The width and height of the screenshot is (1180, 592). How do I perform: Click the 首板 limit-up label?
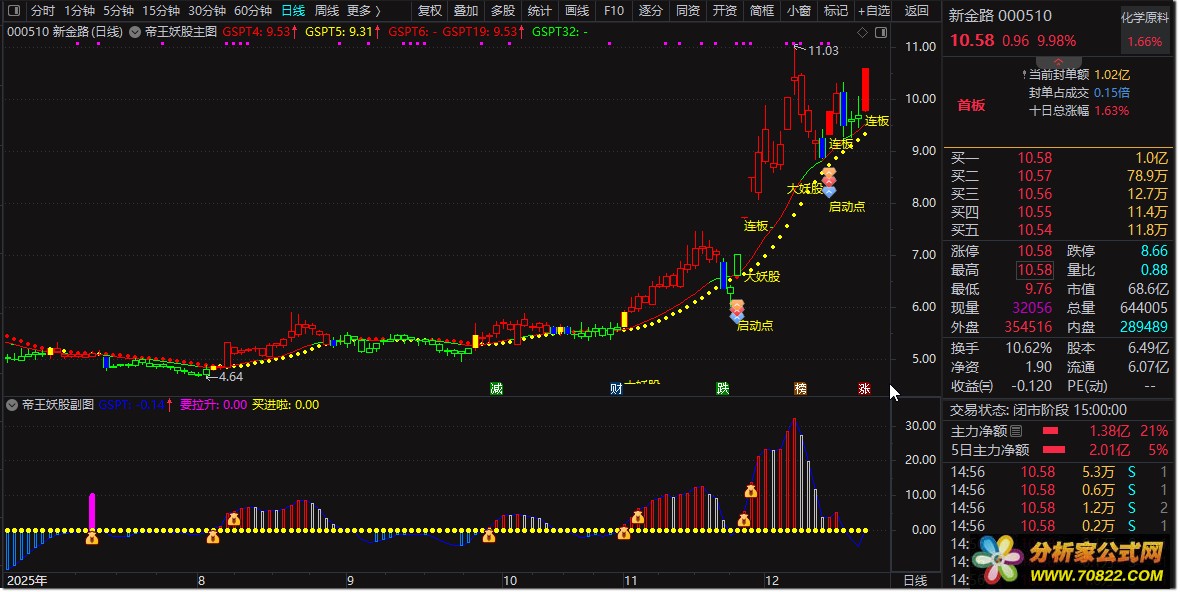click(971, 105)
